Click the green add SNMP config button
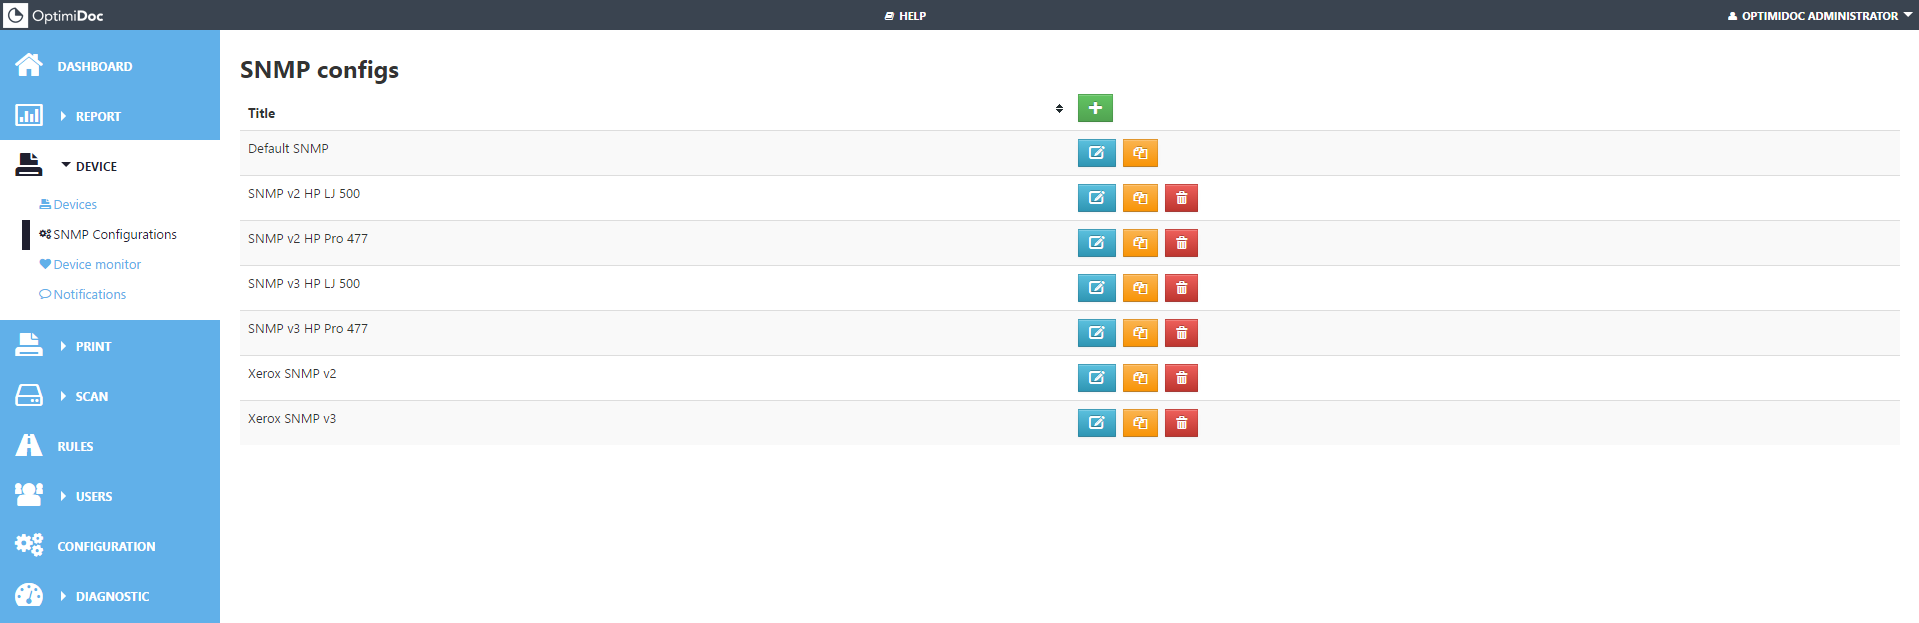Viewport: 1919px width, 623px height. tap(1095, 108)
